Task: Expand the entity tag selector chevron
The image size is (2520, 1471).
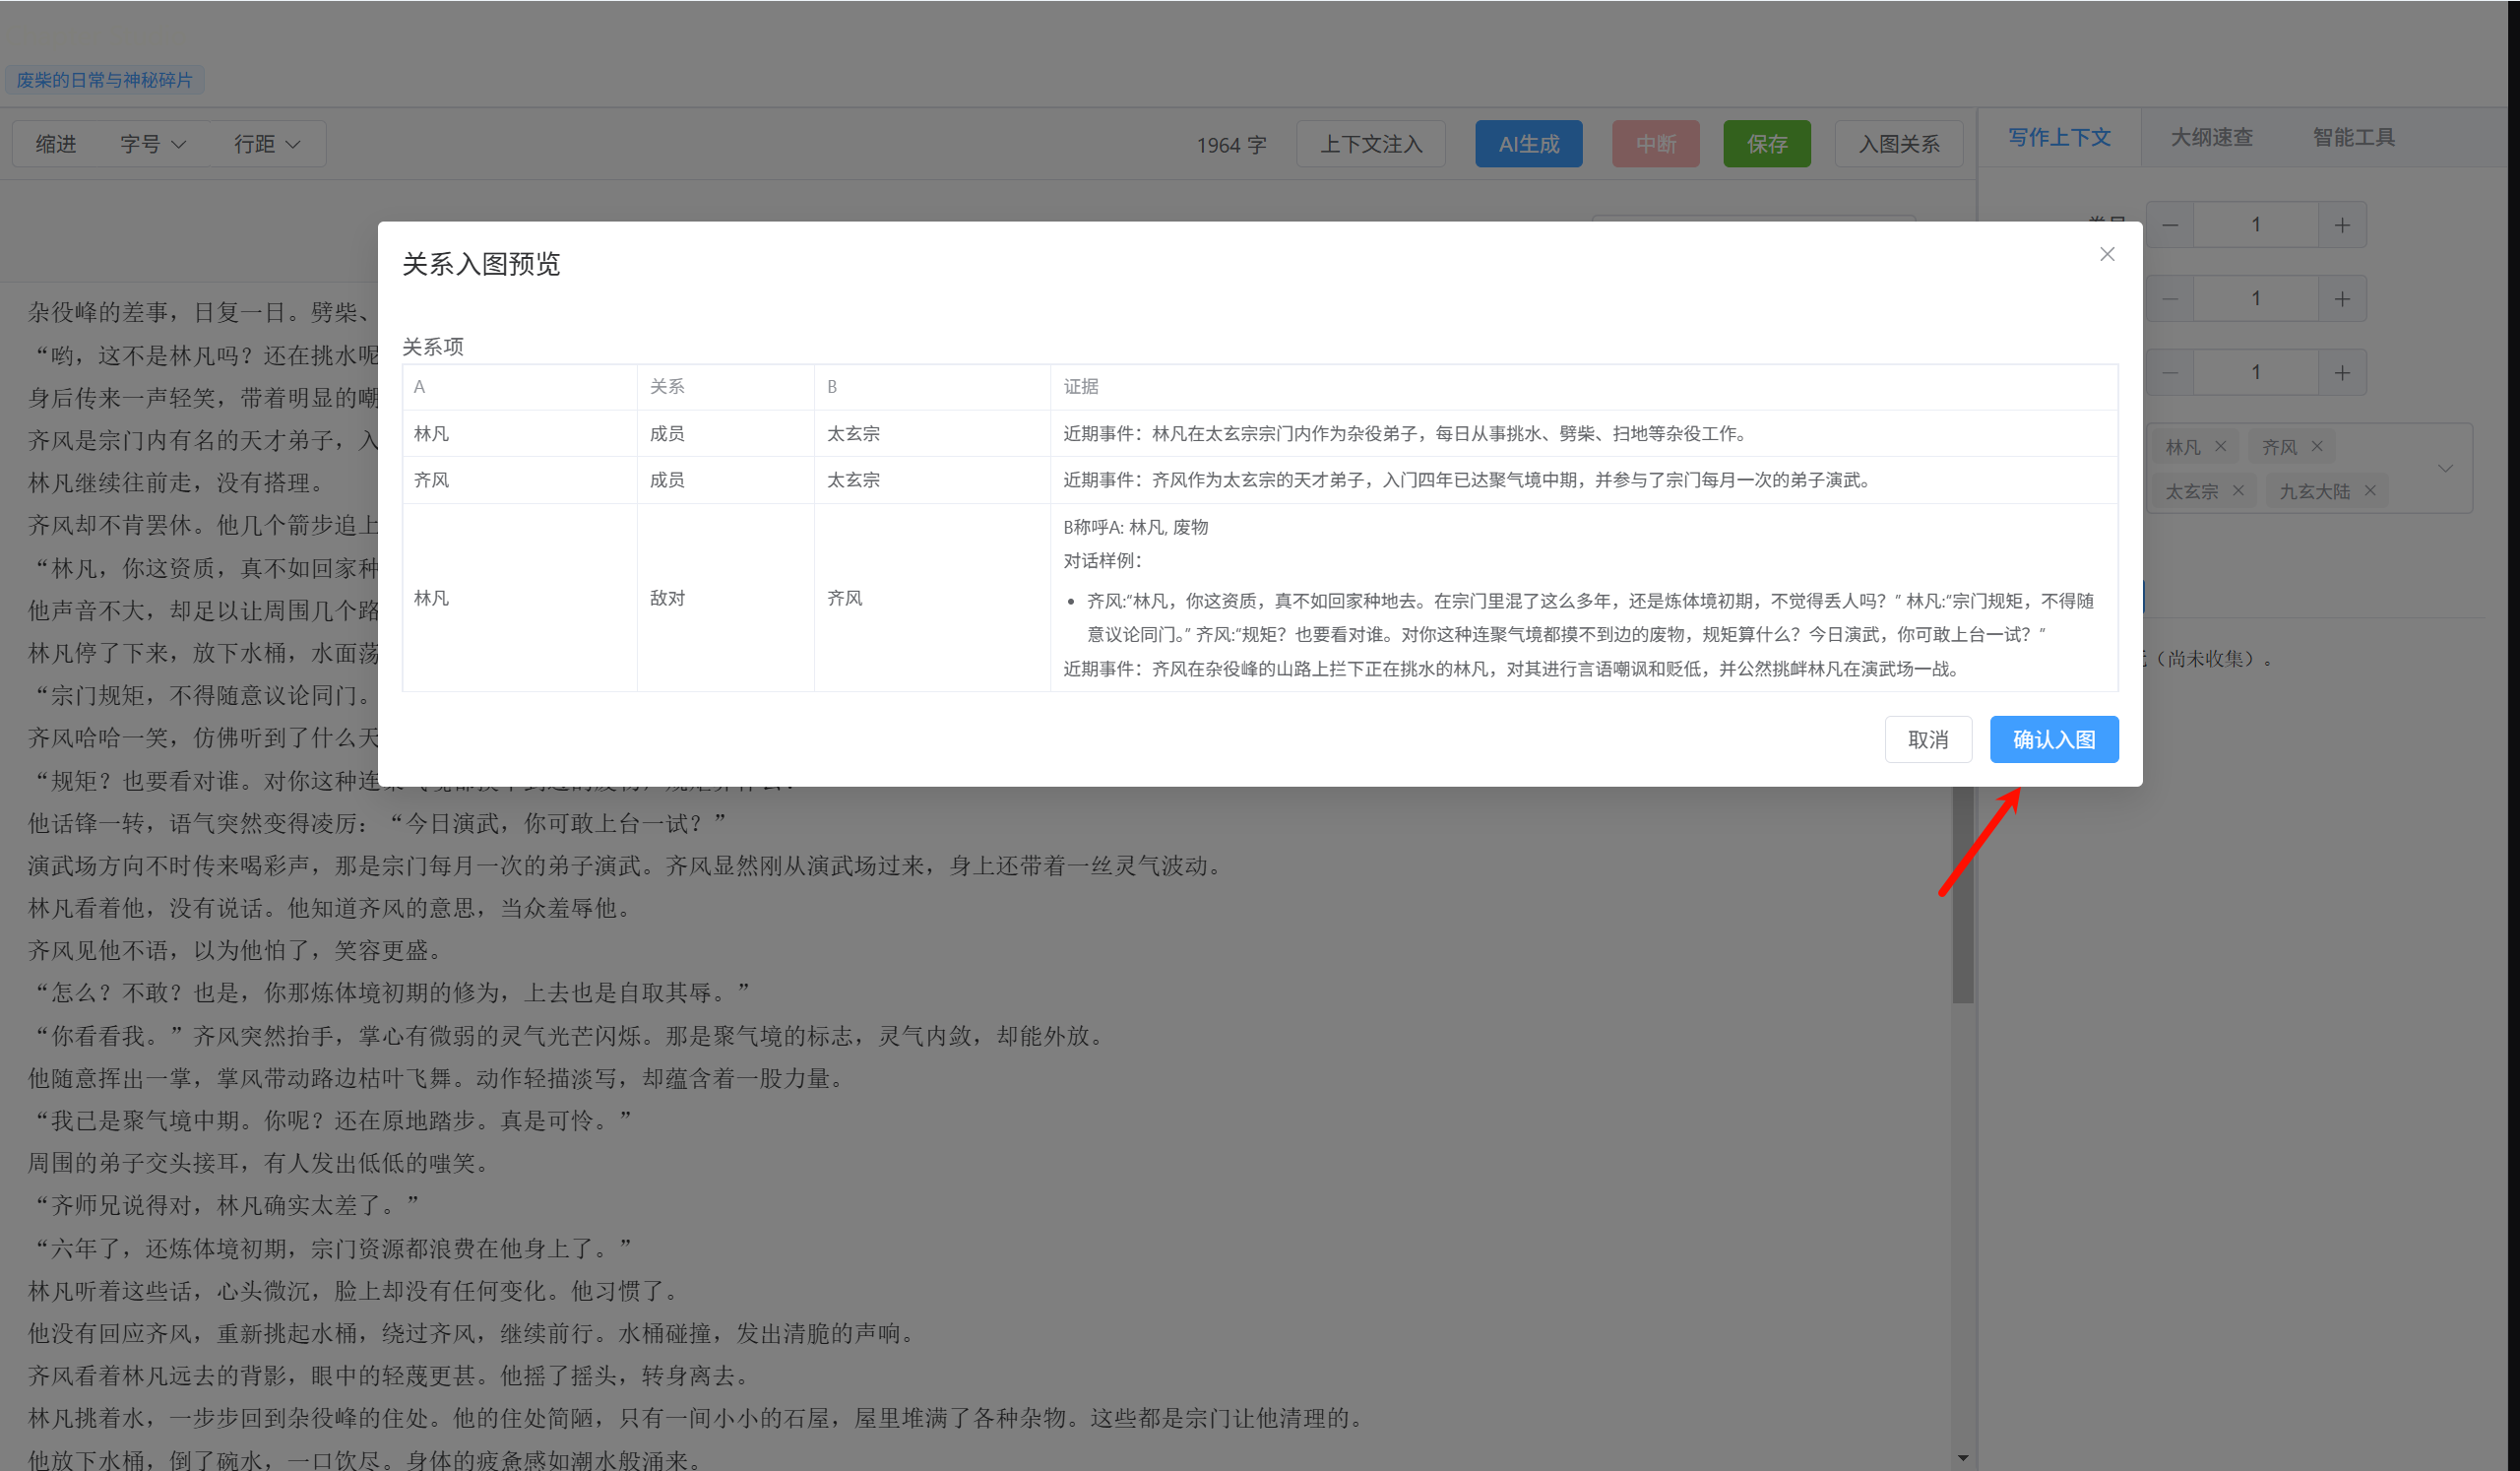Action: tap(2445, 468)
